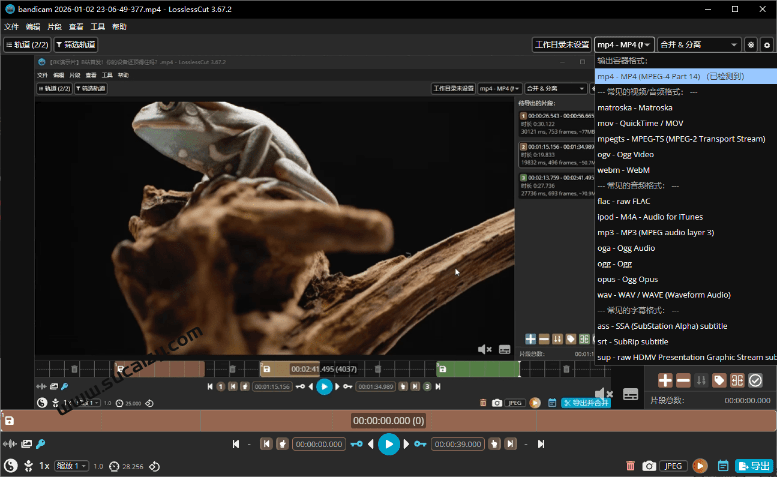777x477 pixels.
Task: Click the blue 导出 export button
Action: 755,466
